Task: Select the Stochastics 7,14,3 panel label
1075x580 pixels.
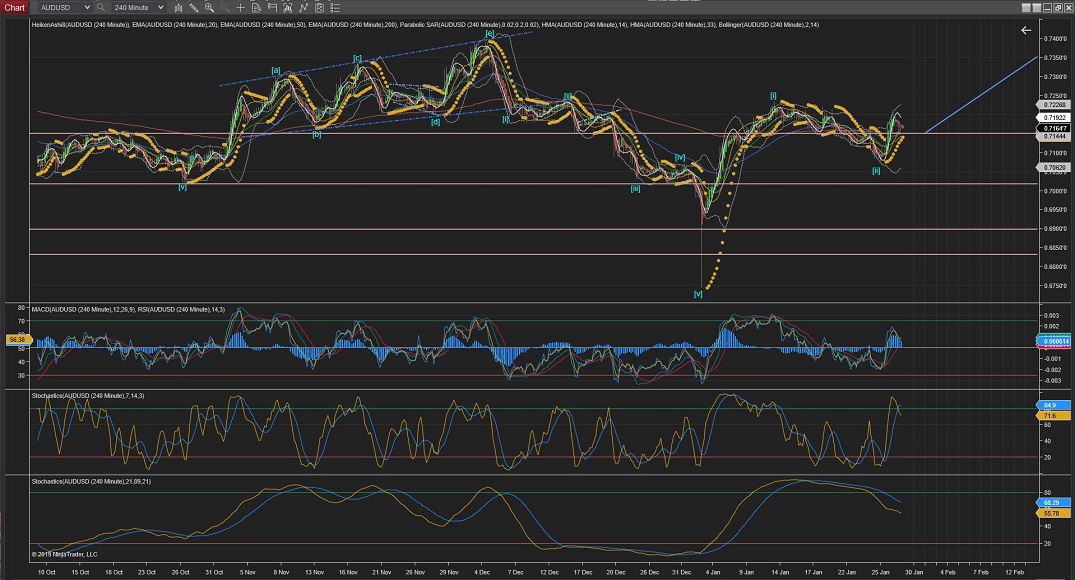Action: 88,396
